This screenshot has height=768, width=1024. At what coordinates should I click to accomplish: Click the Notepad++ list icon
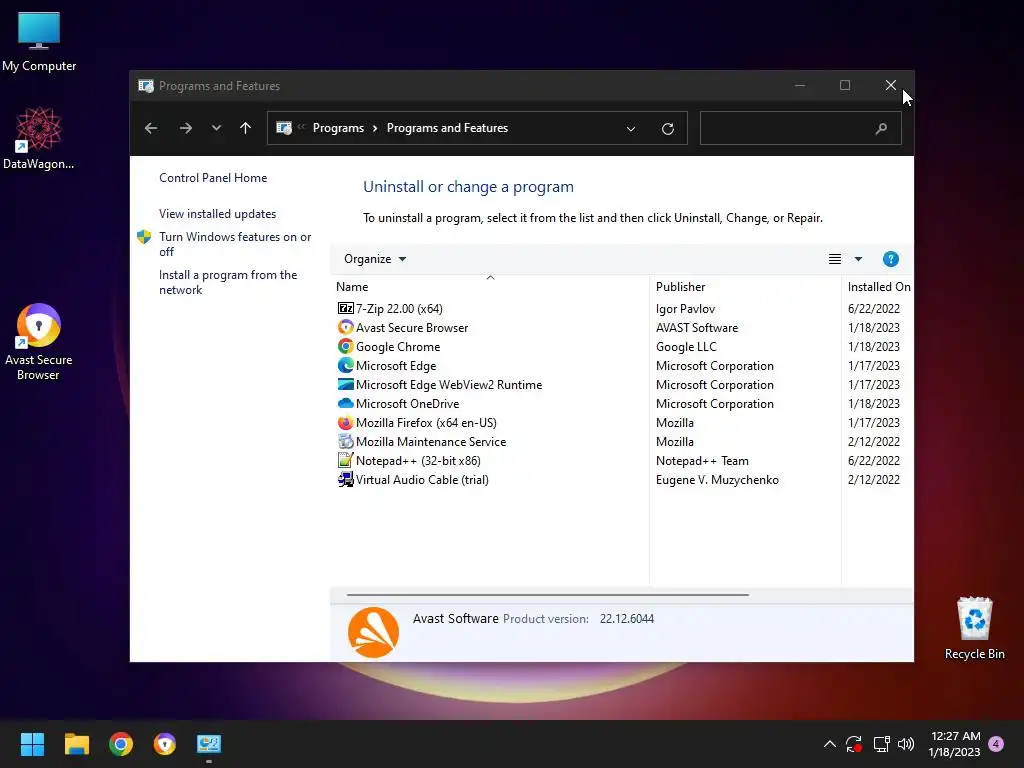click(x=345, y=460)
